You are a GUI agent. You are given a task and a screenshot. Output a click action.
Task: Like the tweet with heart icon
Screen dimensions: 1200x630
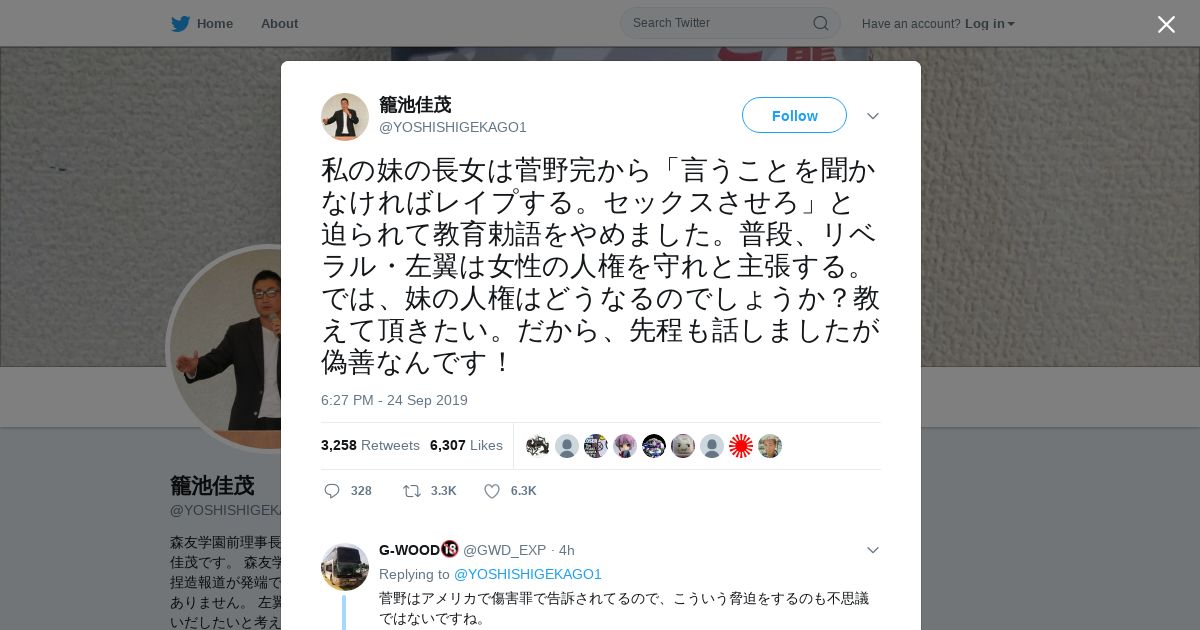point(492,491)
